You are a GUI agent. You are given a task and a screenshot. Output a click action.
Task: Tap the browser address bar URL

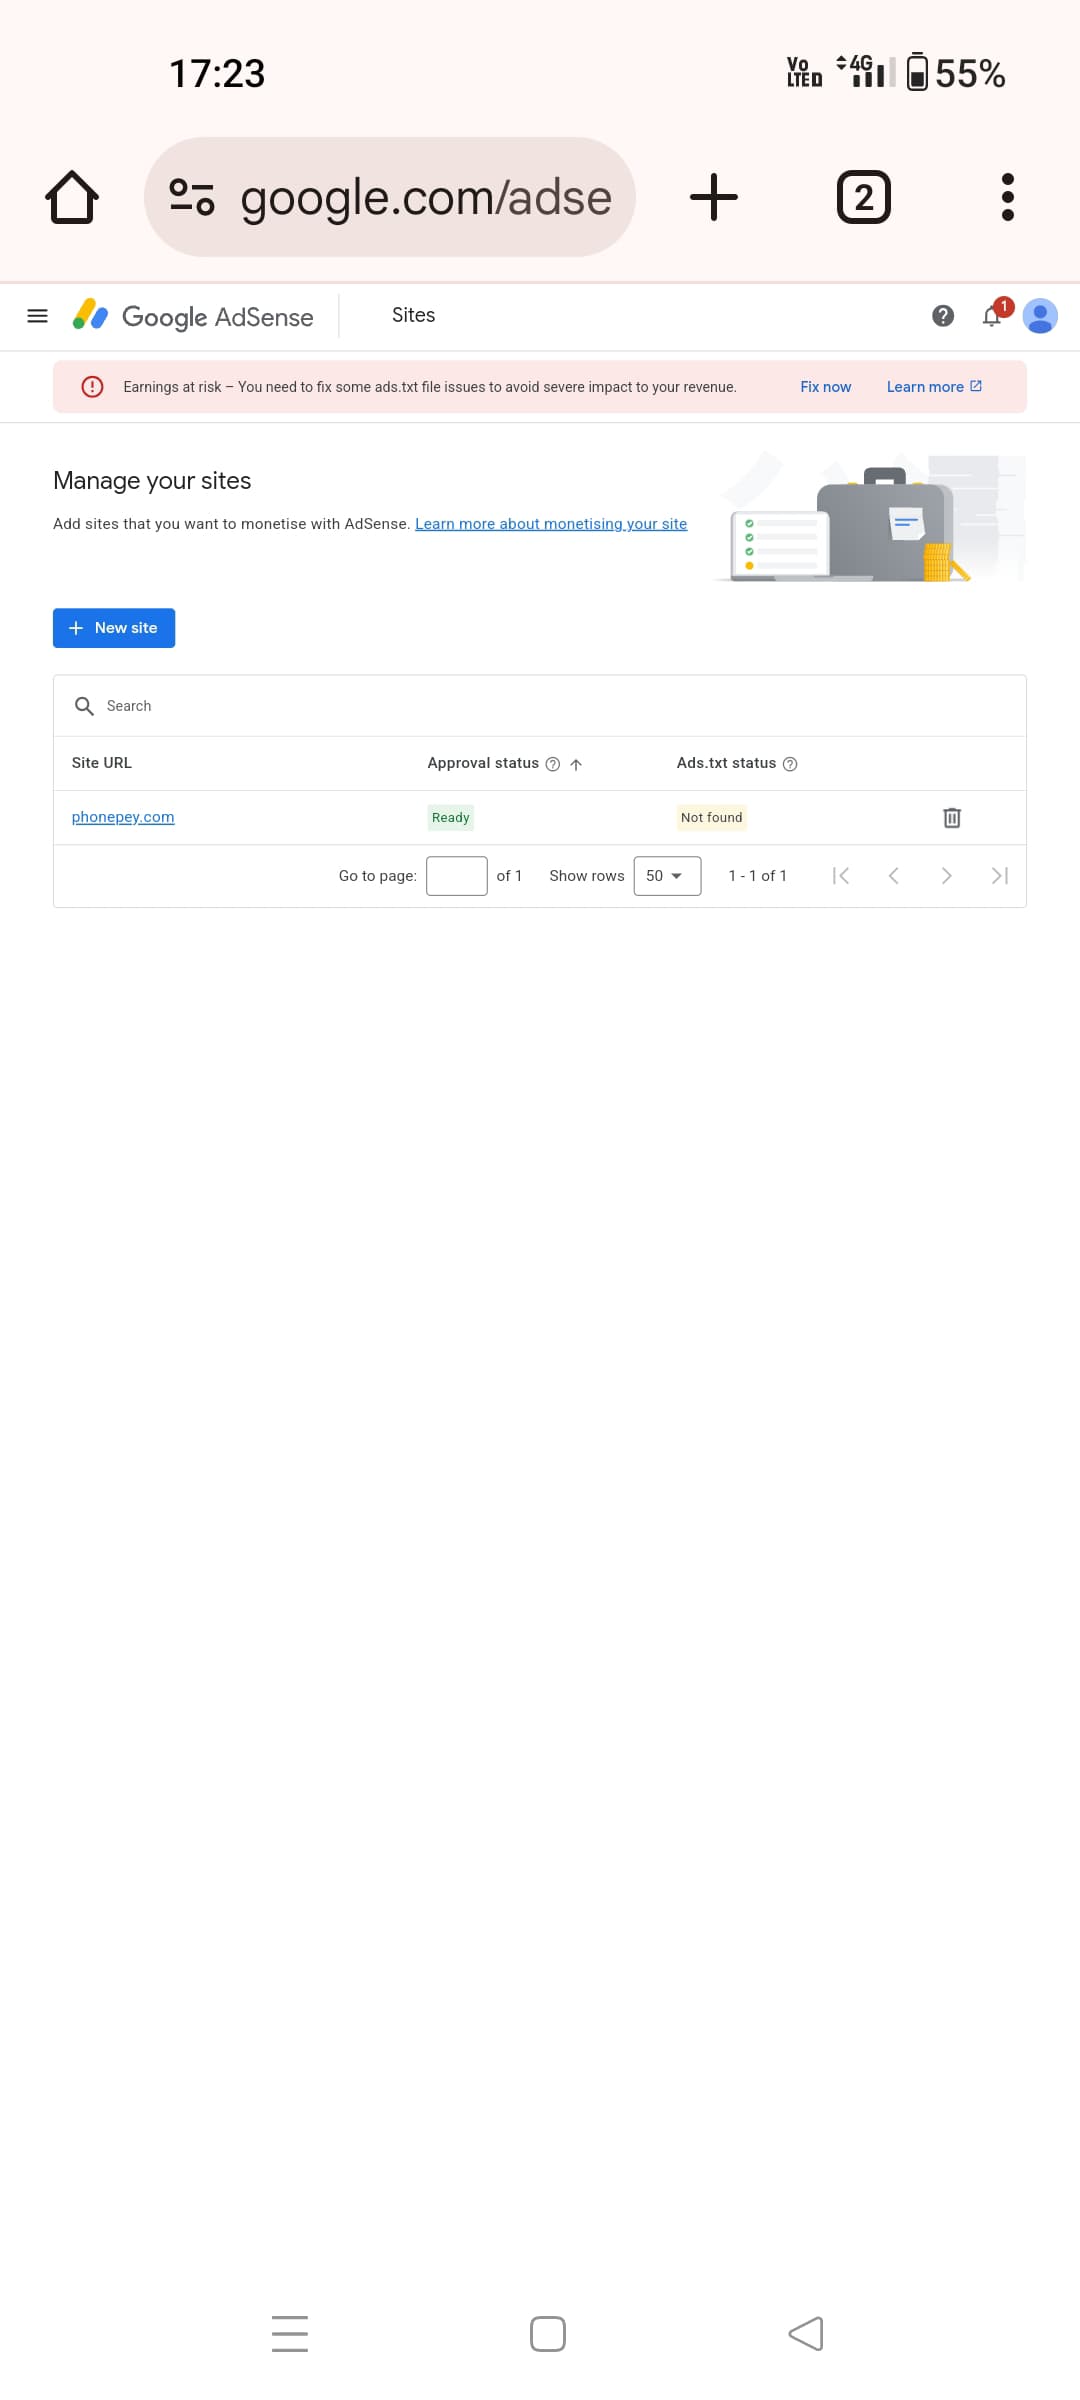coord(426,197)
